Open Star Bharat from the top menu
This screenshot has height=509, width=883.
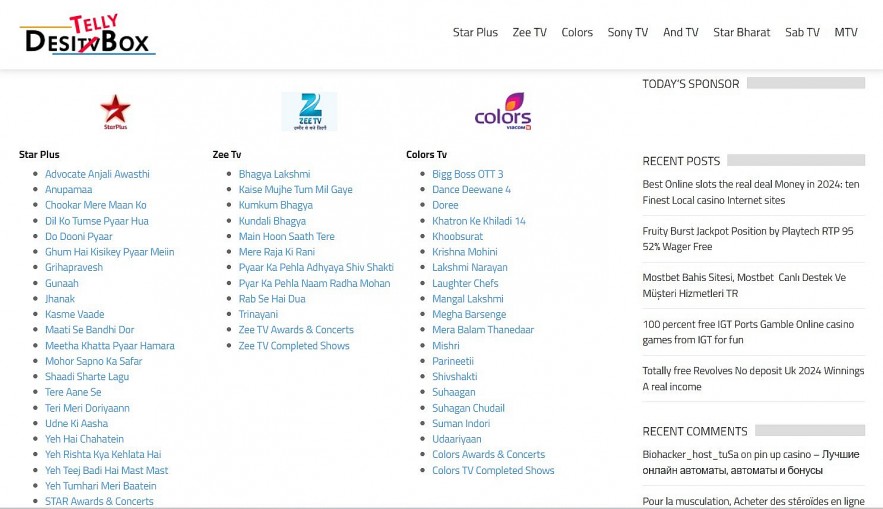coord(741,32)
